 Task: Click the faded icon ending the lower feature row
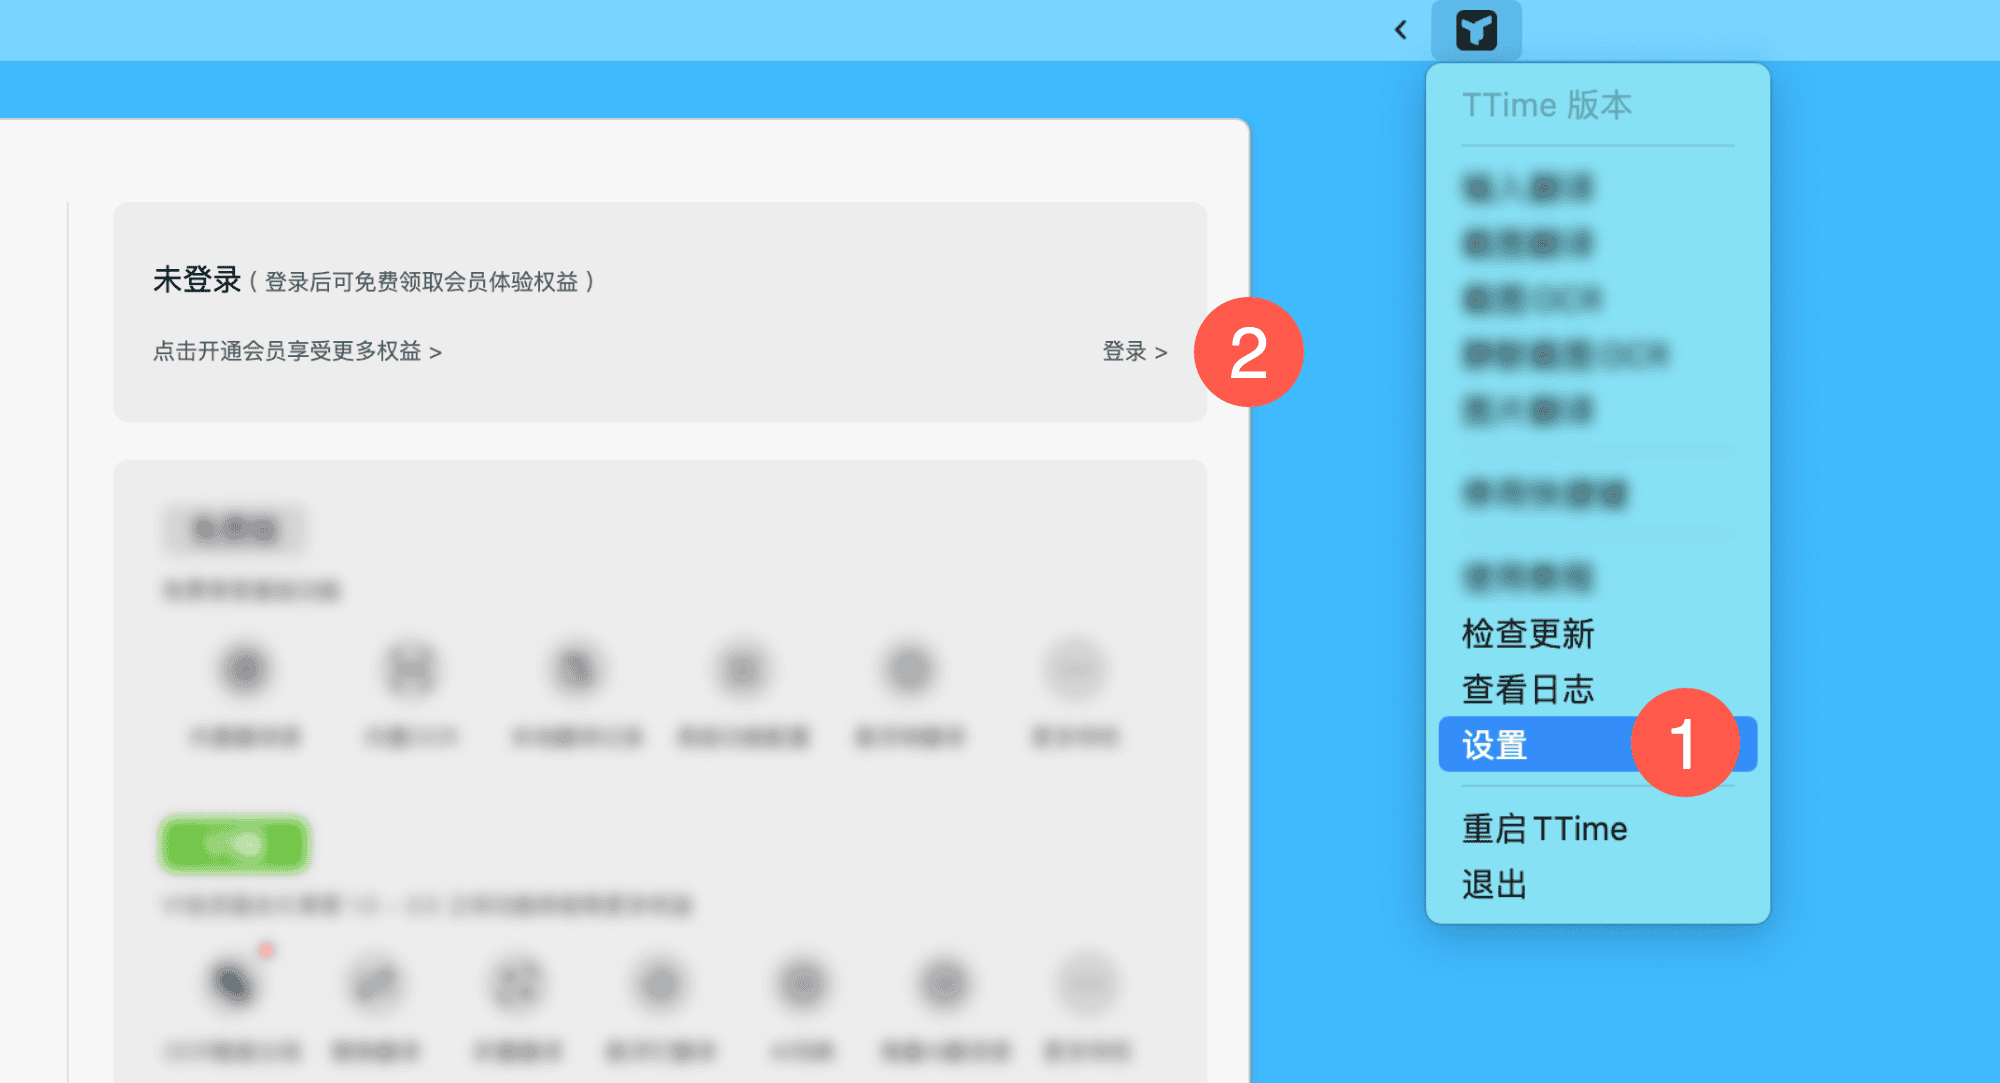coord(1087,984)
